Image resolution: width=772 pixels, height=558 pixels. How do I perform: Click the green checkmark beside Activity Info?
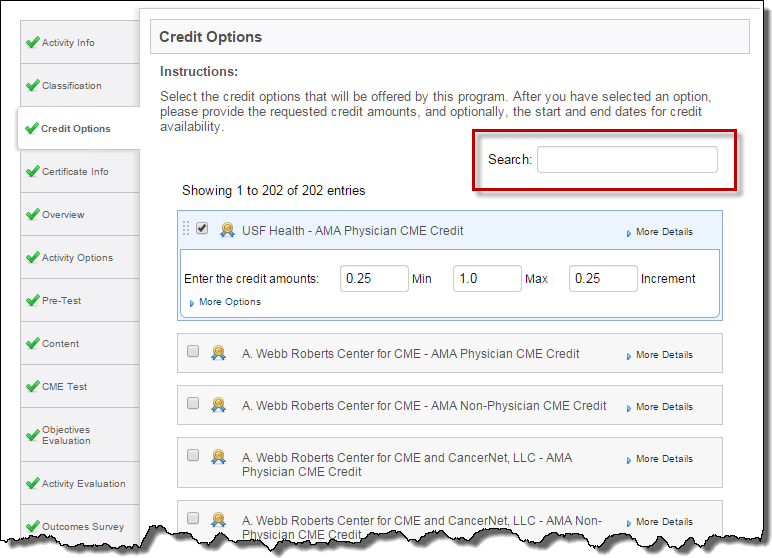coord(32,42)
